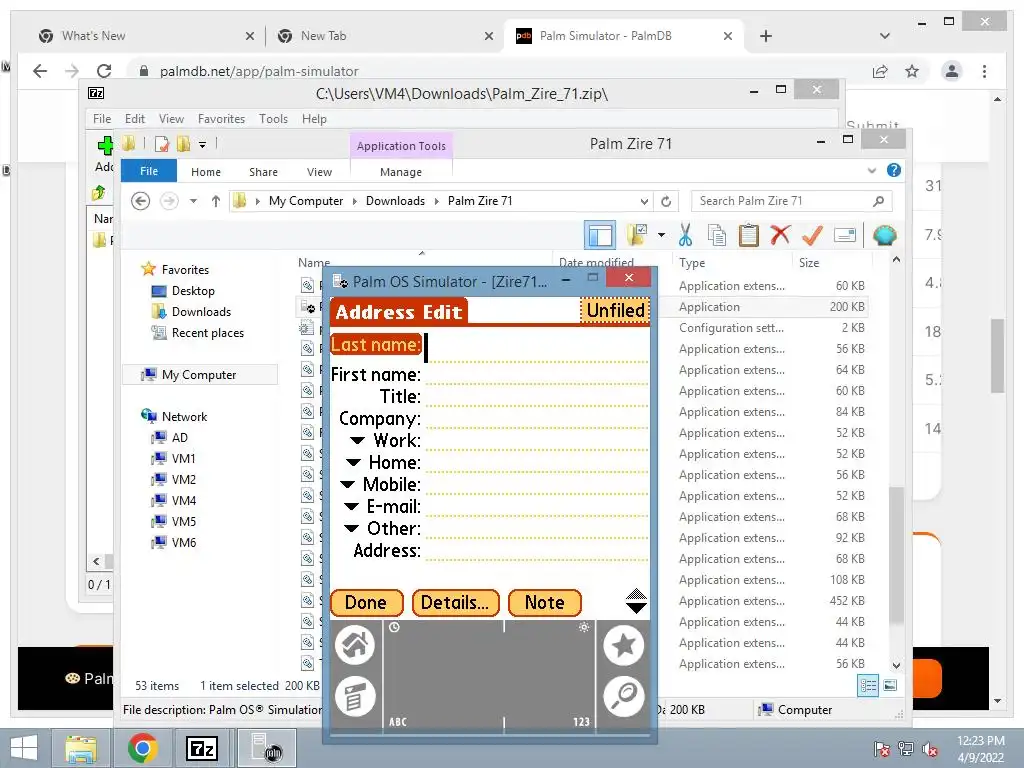
Task: Open File Explorer from the taskbar
Action: pos(81,748)
